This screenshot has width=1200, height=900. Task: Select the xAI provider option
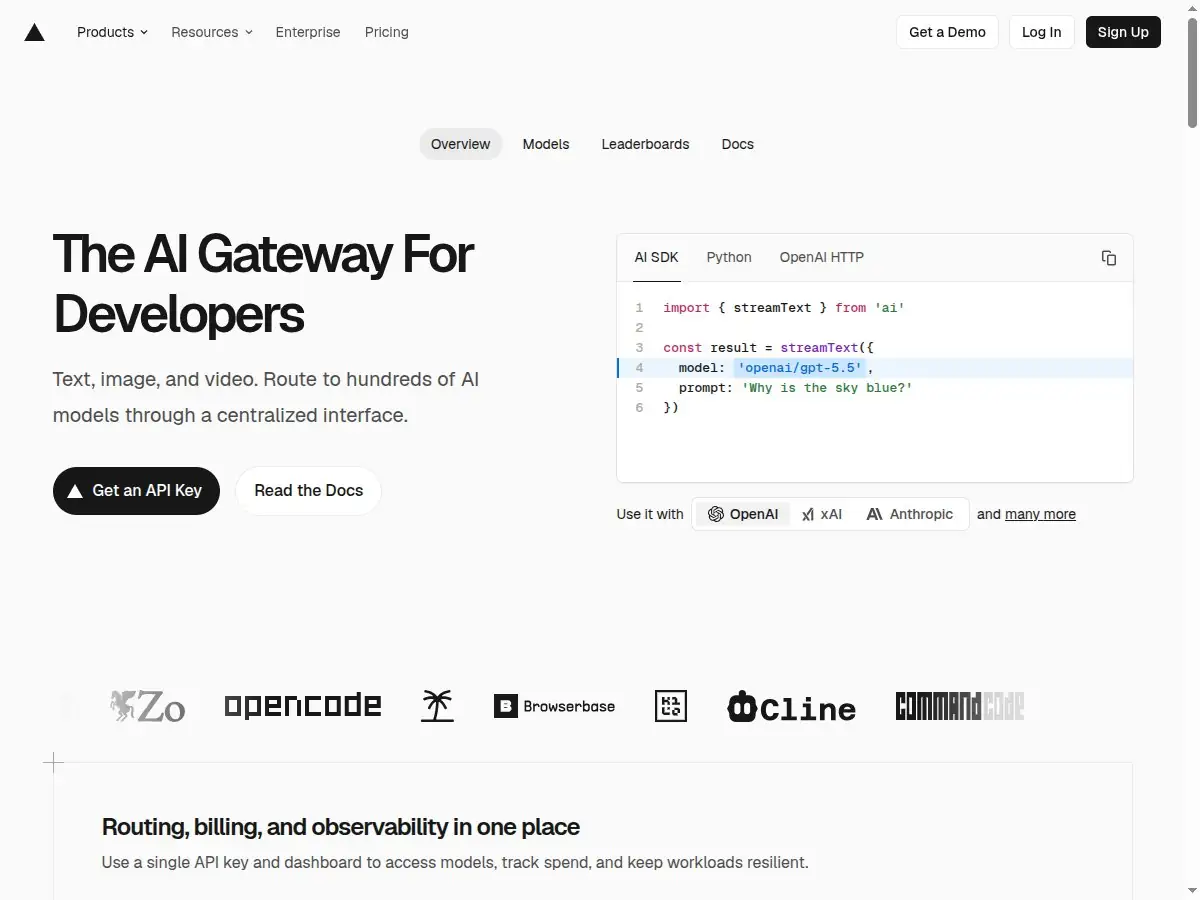point(822,514)
